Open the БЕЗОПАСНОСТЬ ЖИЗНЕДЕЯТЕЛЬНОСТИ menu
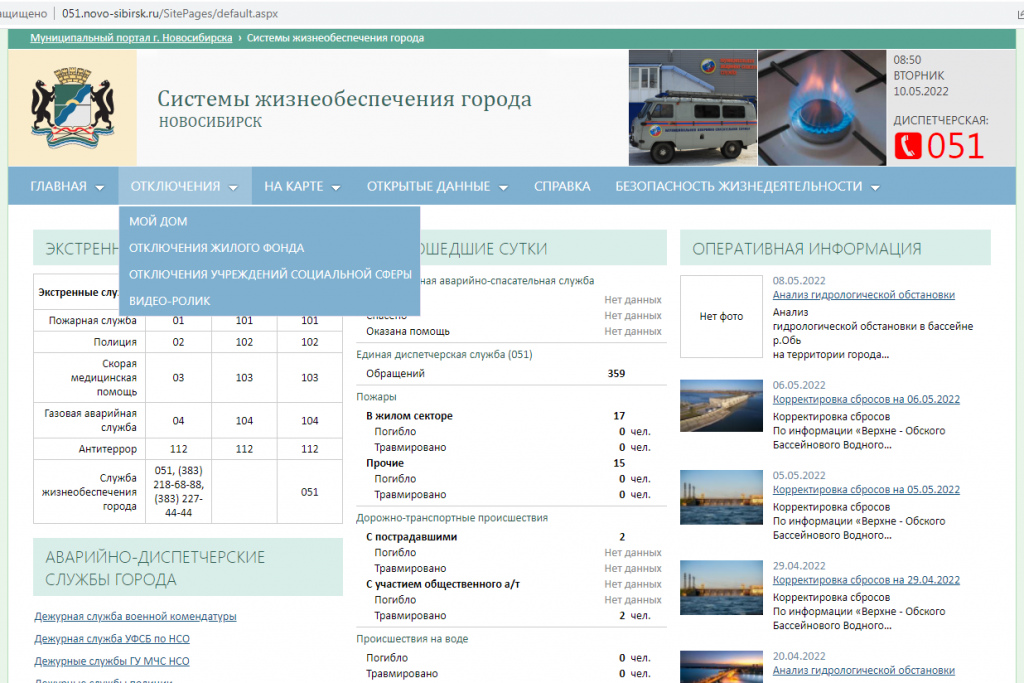Viewport: 1024px width, 683px height. [x=739, y=187]
